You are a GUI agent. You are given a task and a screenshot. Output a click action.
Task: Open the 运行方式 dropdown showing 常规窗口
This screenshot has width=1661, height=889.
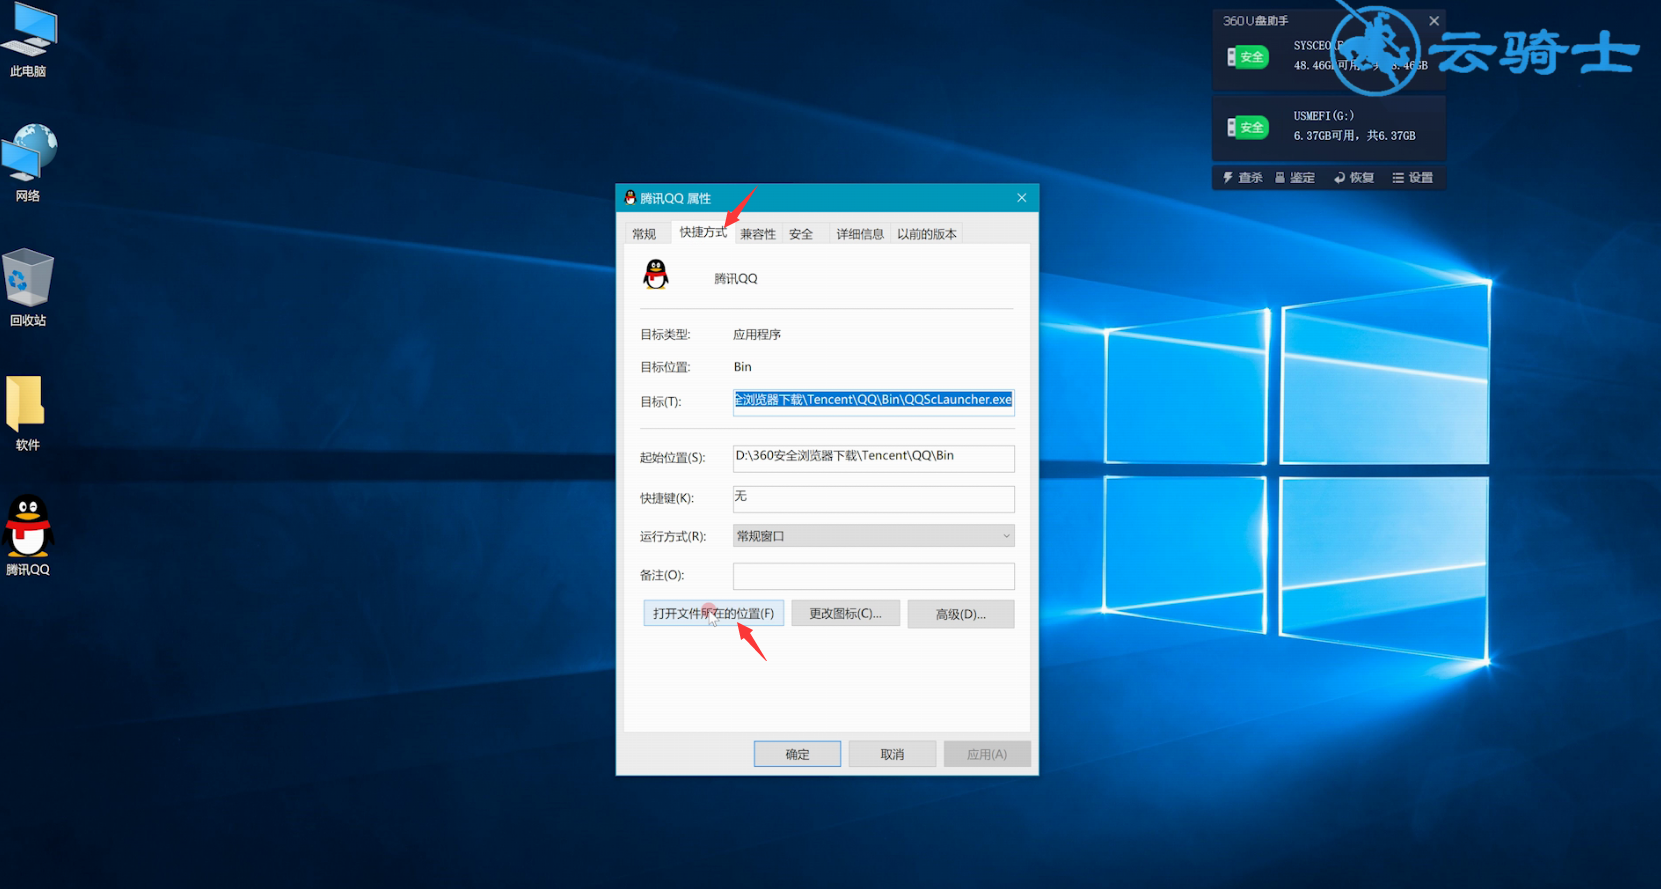(873, 536)
